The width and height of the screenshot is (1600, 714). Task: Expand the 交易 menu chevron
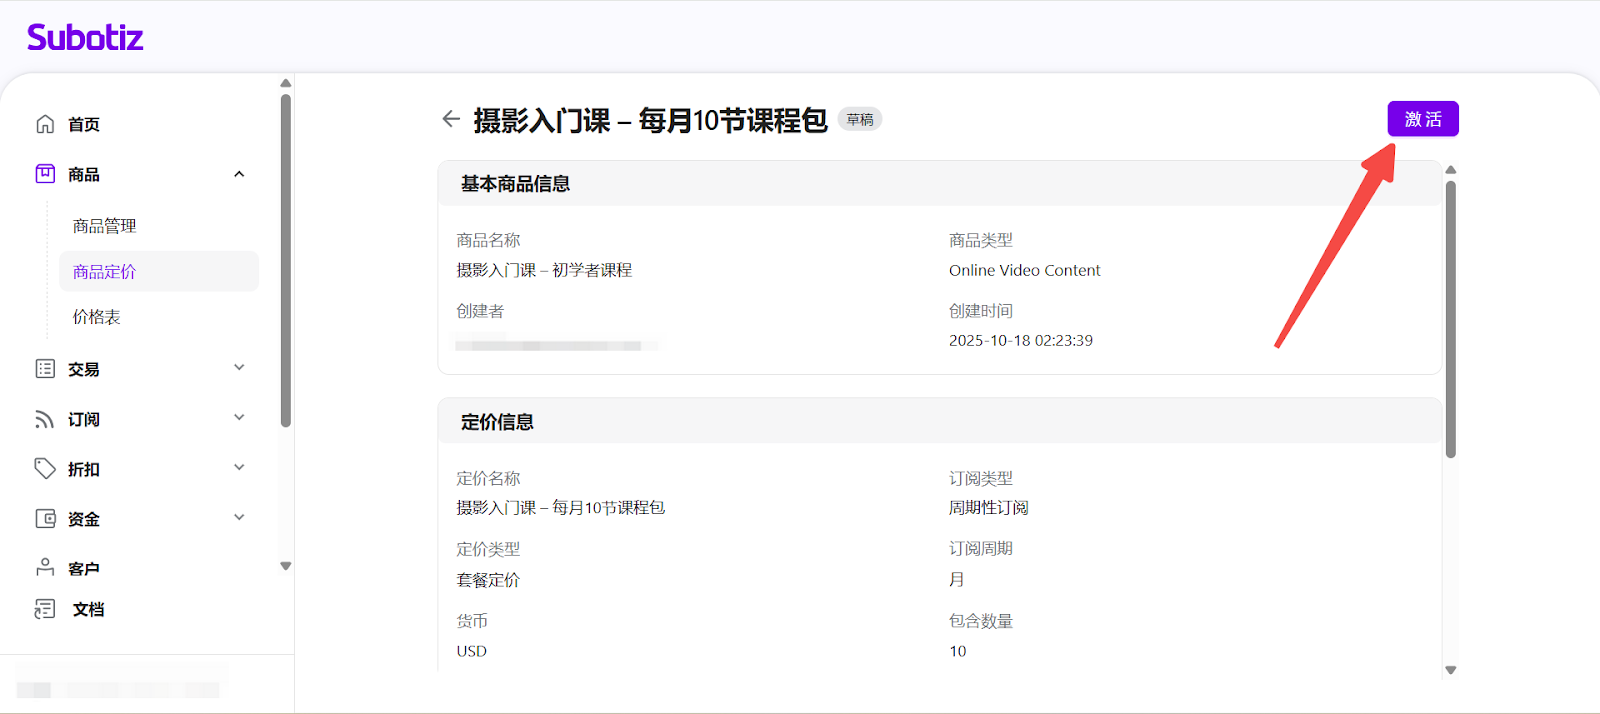tap(239, 368)
